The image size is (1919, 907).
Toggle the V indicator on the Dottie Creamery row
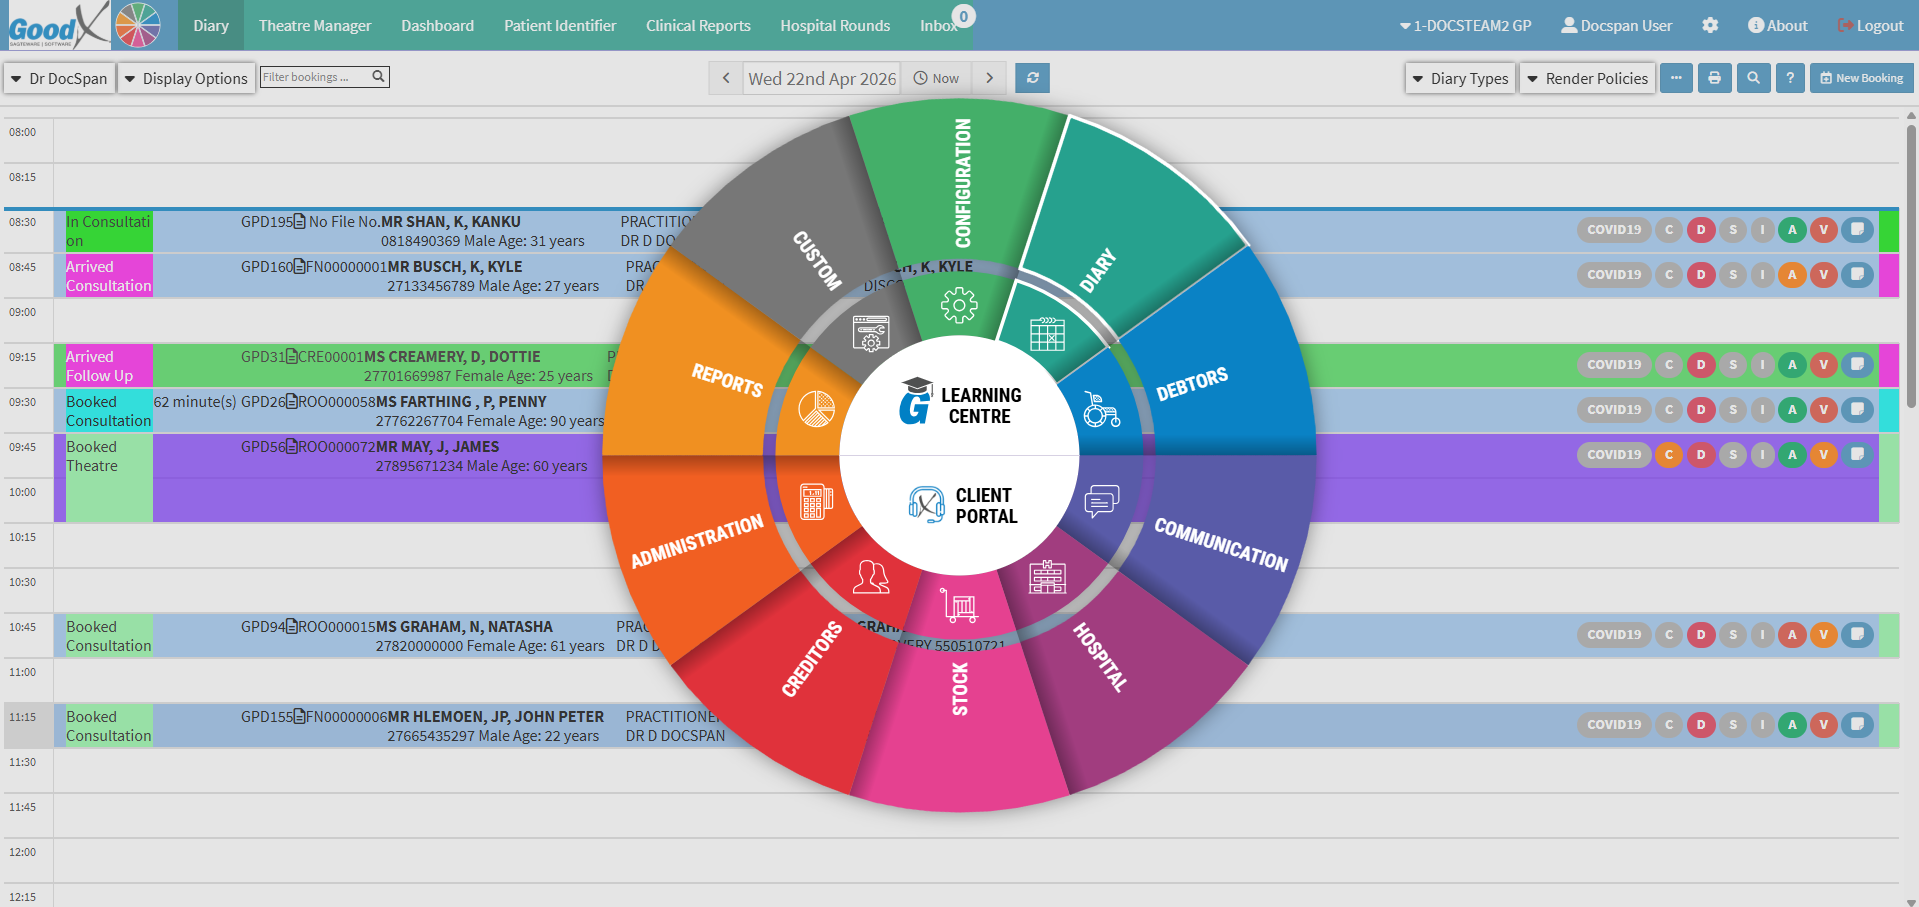click(x=1824, y=365)
